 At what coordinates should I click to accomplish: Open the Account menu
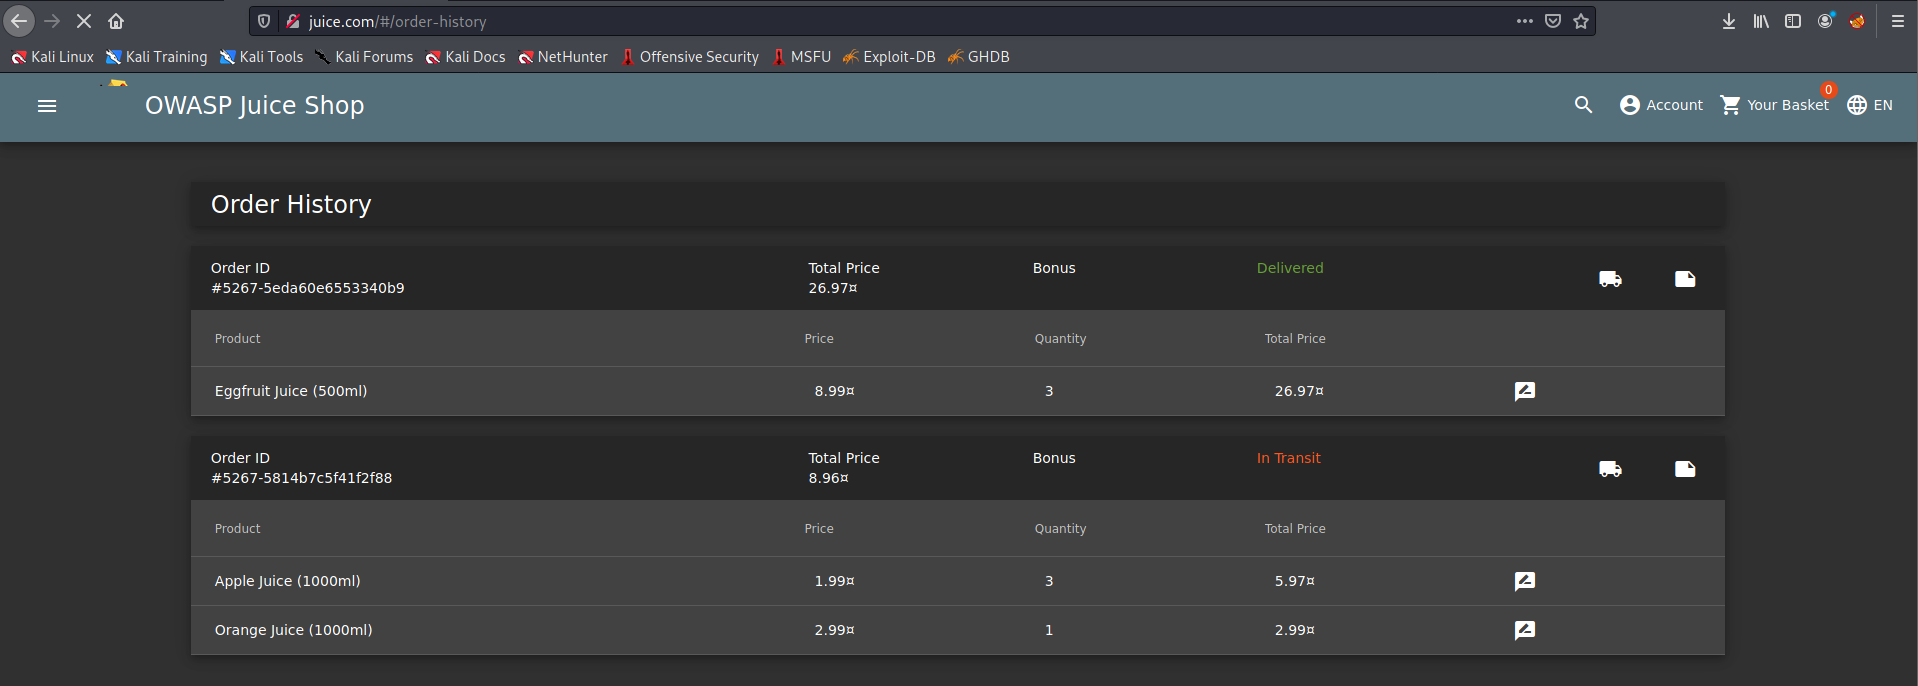coord(1661,105)
